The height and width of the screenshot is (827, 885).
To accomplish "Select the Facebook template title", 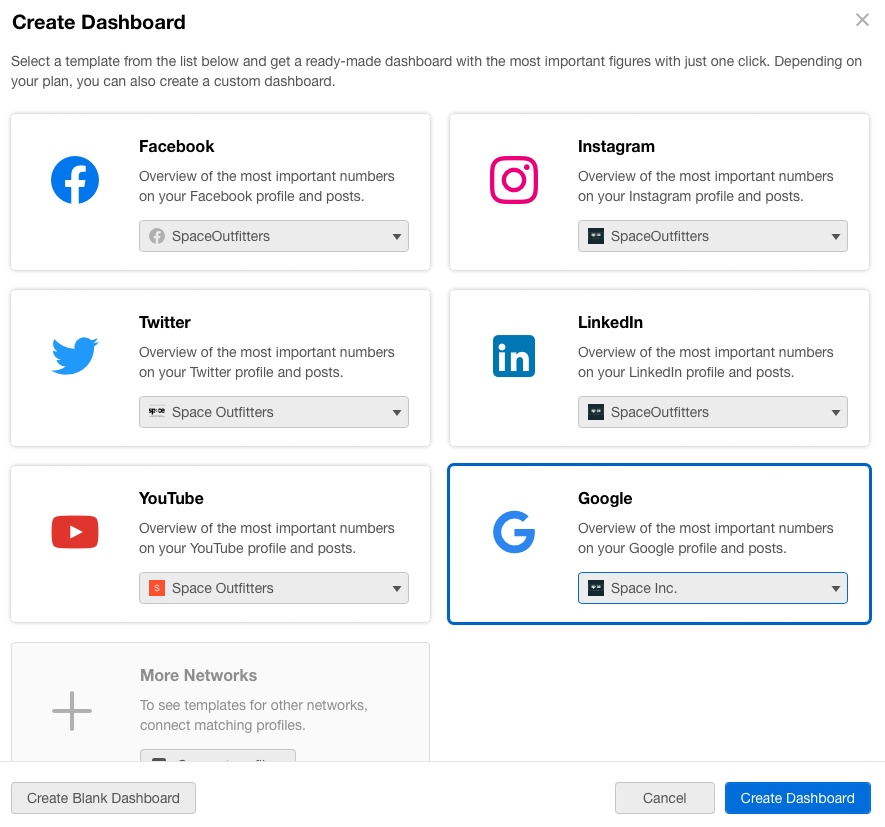I will 177,146.
